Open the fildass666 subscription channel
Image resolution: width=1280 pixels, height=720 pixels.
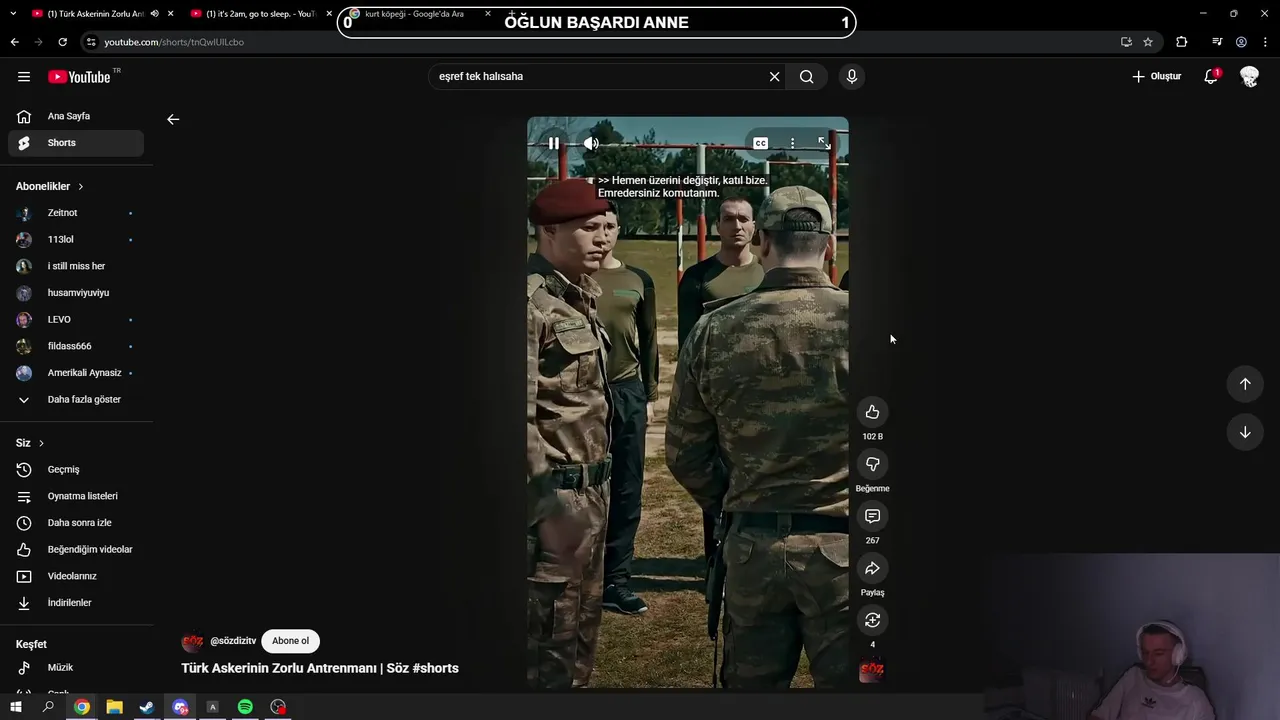point(76,346)
